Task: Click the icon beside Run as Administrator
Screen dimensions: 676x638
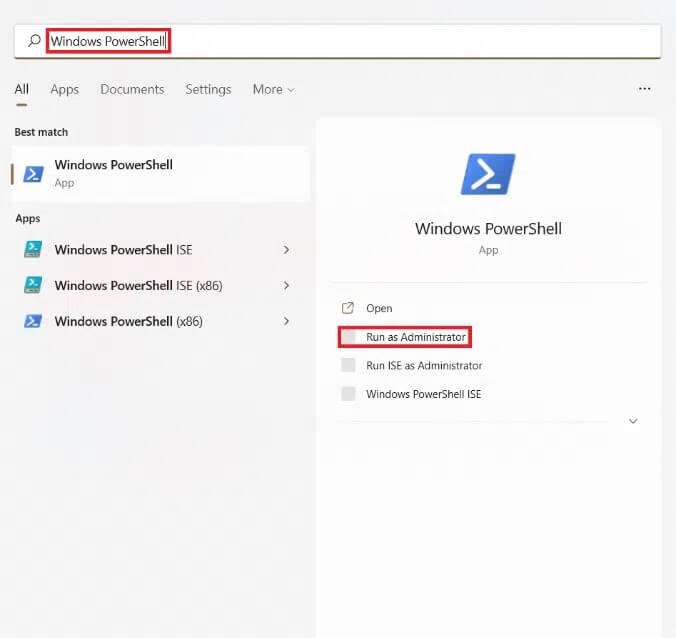Action: click(x=348, y=337)
